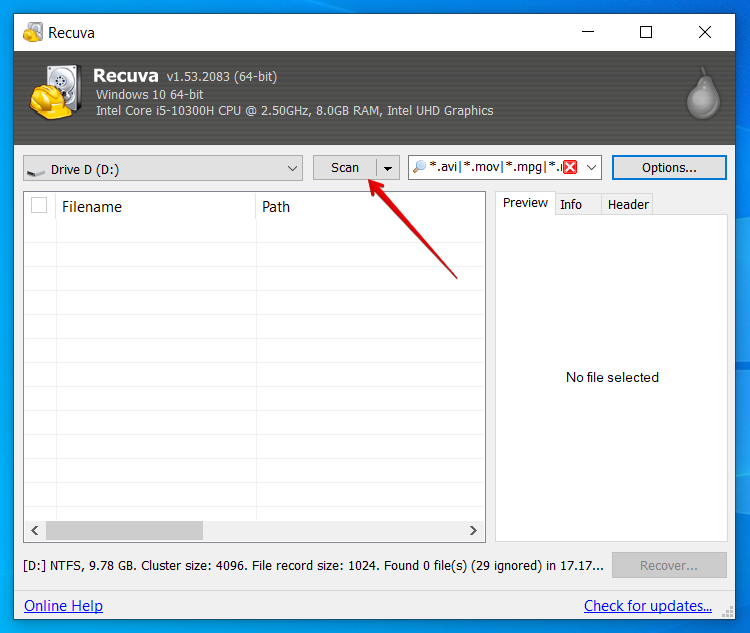Sort by the Filename column header
The width and height of the screenshot is (750, 633).
(155, 207)
